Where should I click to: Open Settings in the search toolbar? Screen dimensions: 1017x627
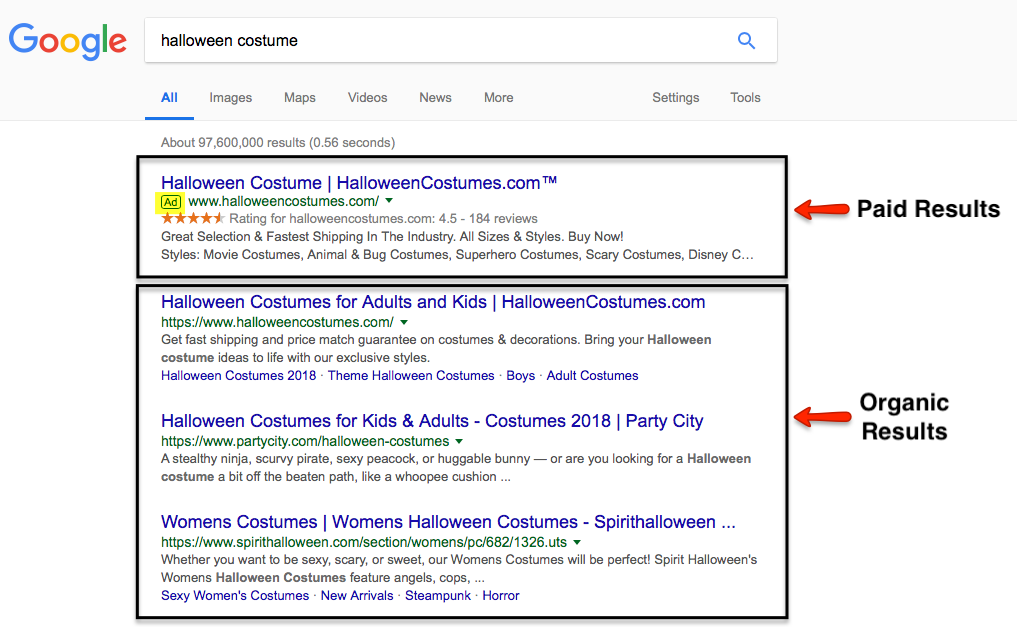pos(676,98)
